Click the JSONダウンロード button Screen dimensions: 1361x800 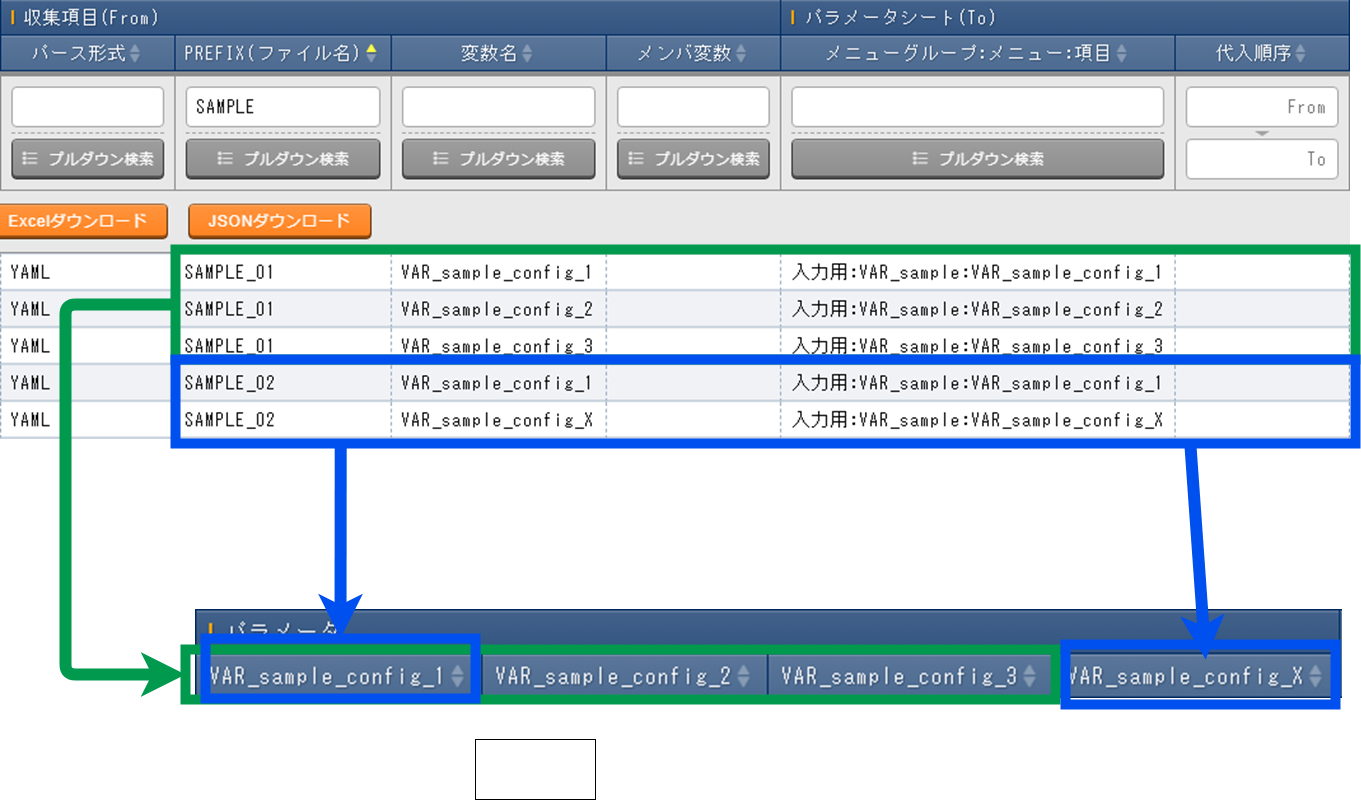[x=279, y=221]
